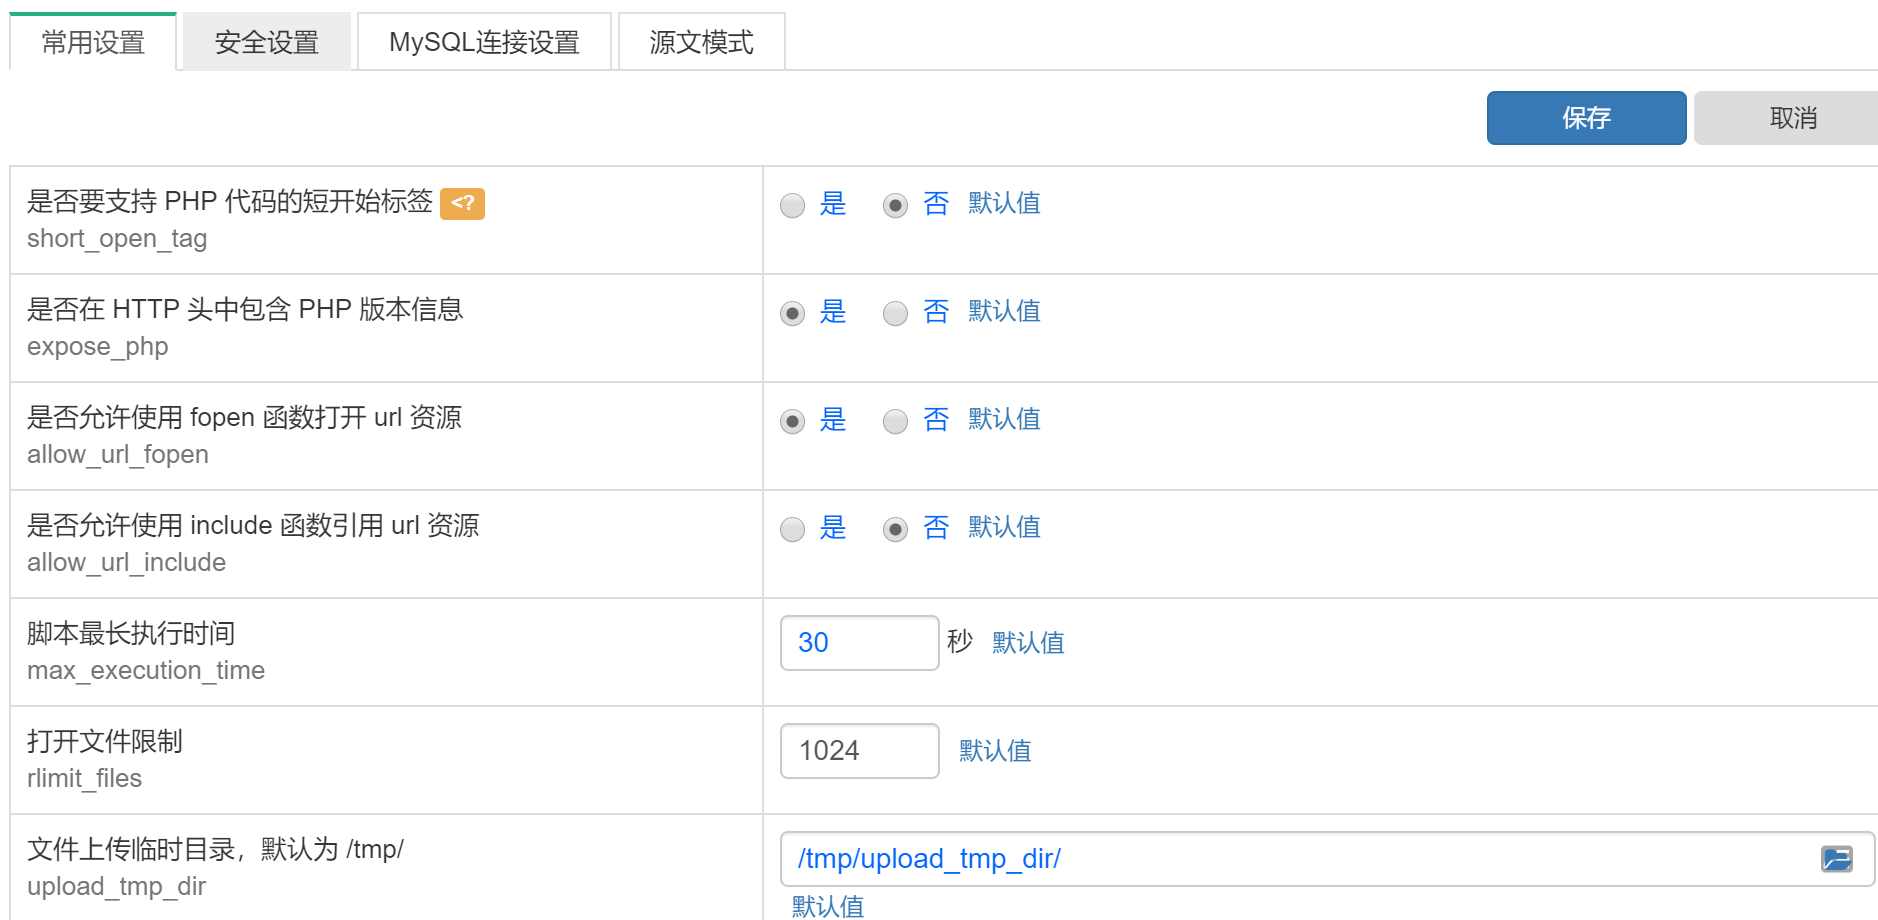
Task: Select 否 for expose_php
Action: [x=895, y=313]
